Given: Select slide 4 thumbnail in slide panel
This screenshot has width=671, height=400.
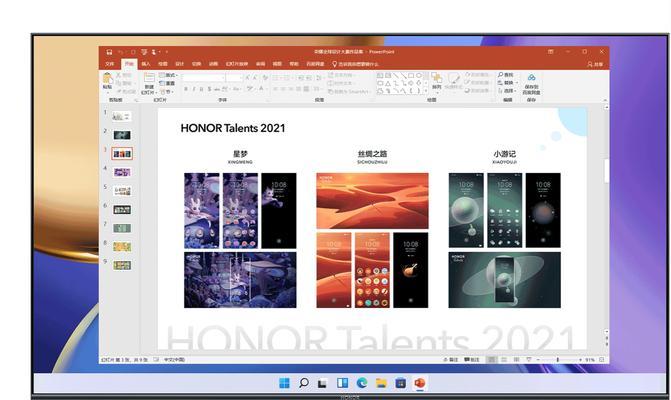Looking at the screenshot, I should click(122, 172).
